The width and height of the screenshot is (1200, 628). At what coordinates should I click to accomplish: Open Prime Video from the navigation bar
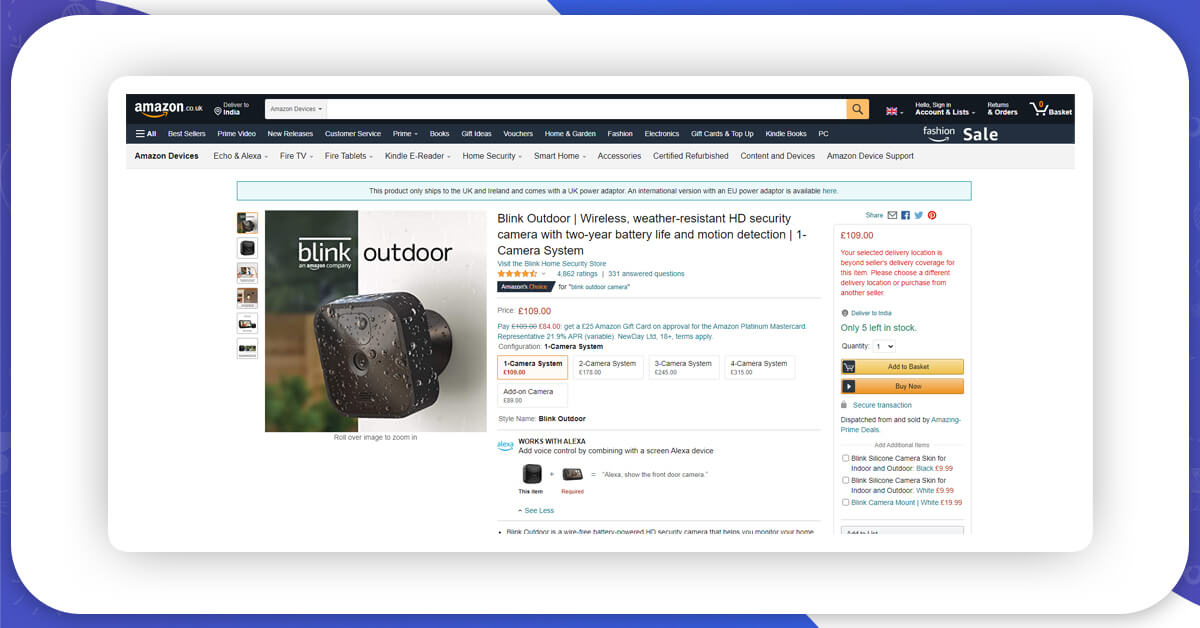click(x=236, y=133)
